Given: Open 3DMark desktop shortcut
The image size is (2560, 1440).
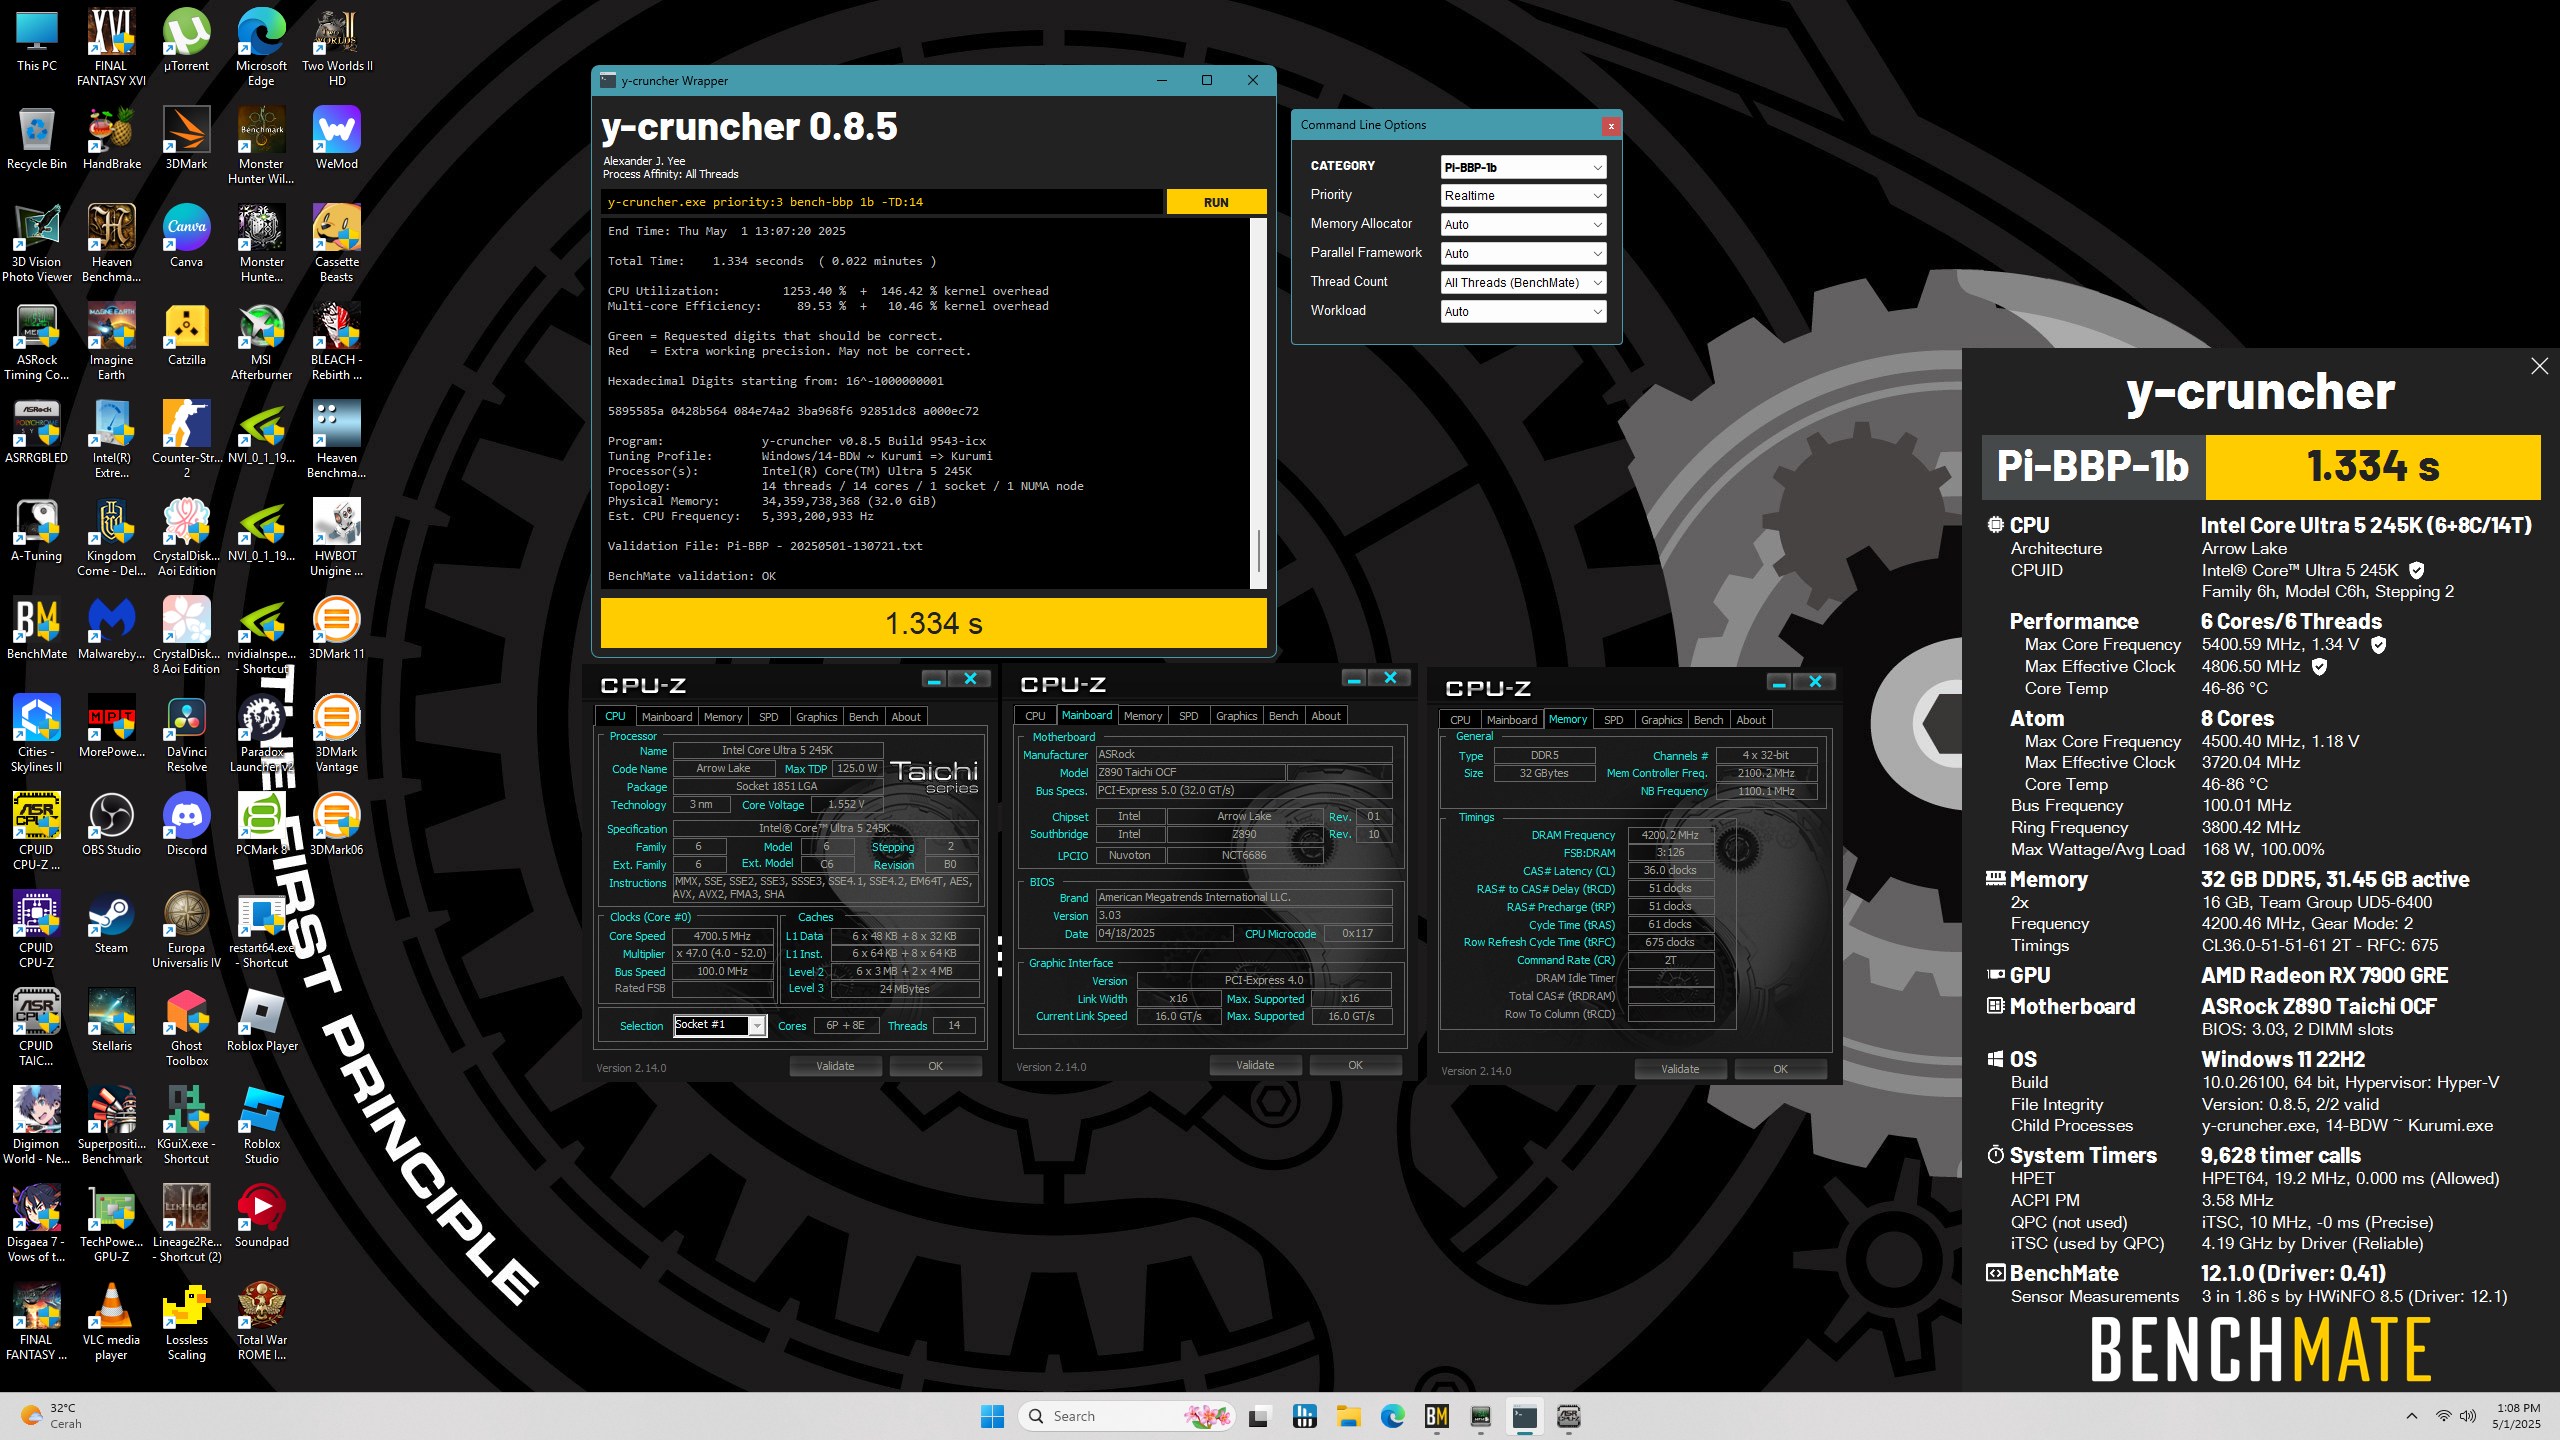Looking at the screenshot, I should [x=187, y=139].
